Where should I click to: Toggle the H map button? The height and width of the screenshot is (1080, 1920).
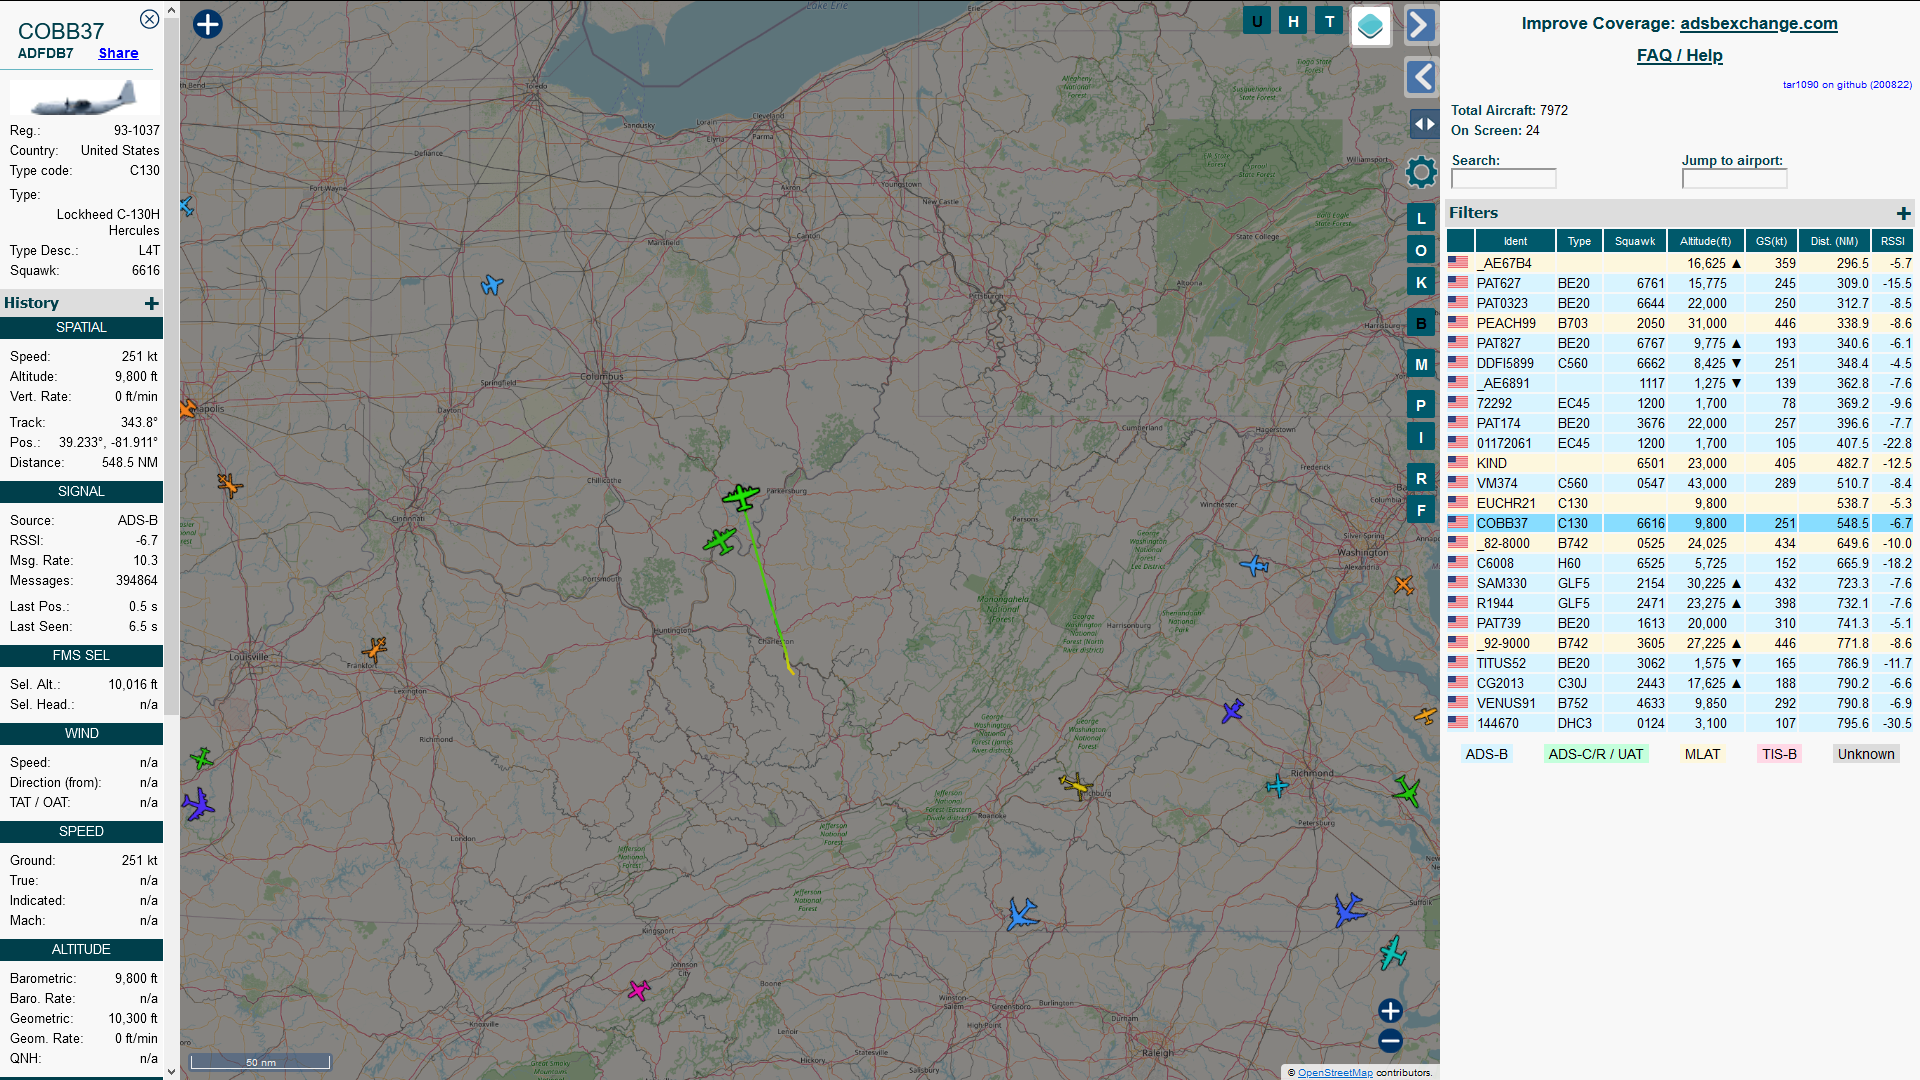(1293, 21)
